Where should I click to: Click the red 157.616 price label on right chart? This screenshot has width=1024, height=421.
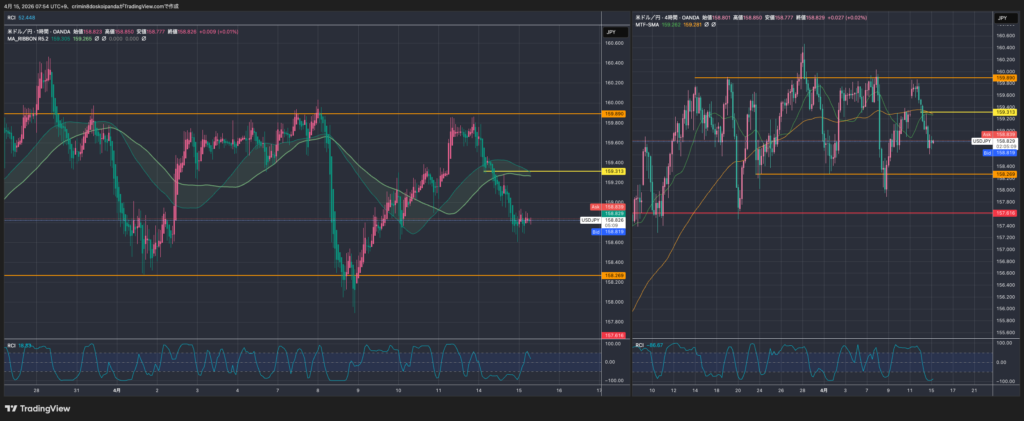click(1005, 213)
